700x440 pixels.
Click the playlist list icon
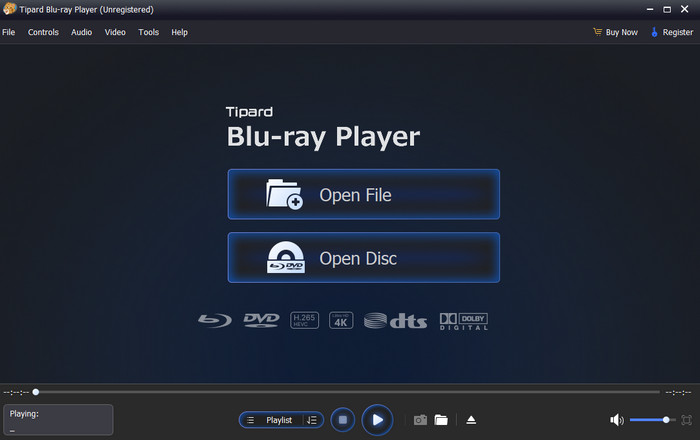251,420
